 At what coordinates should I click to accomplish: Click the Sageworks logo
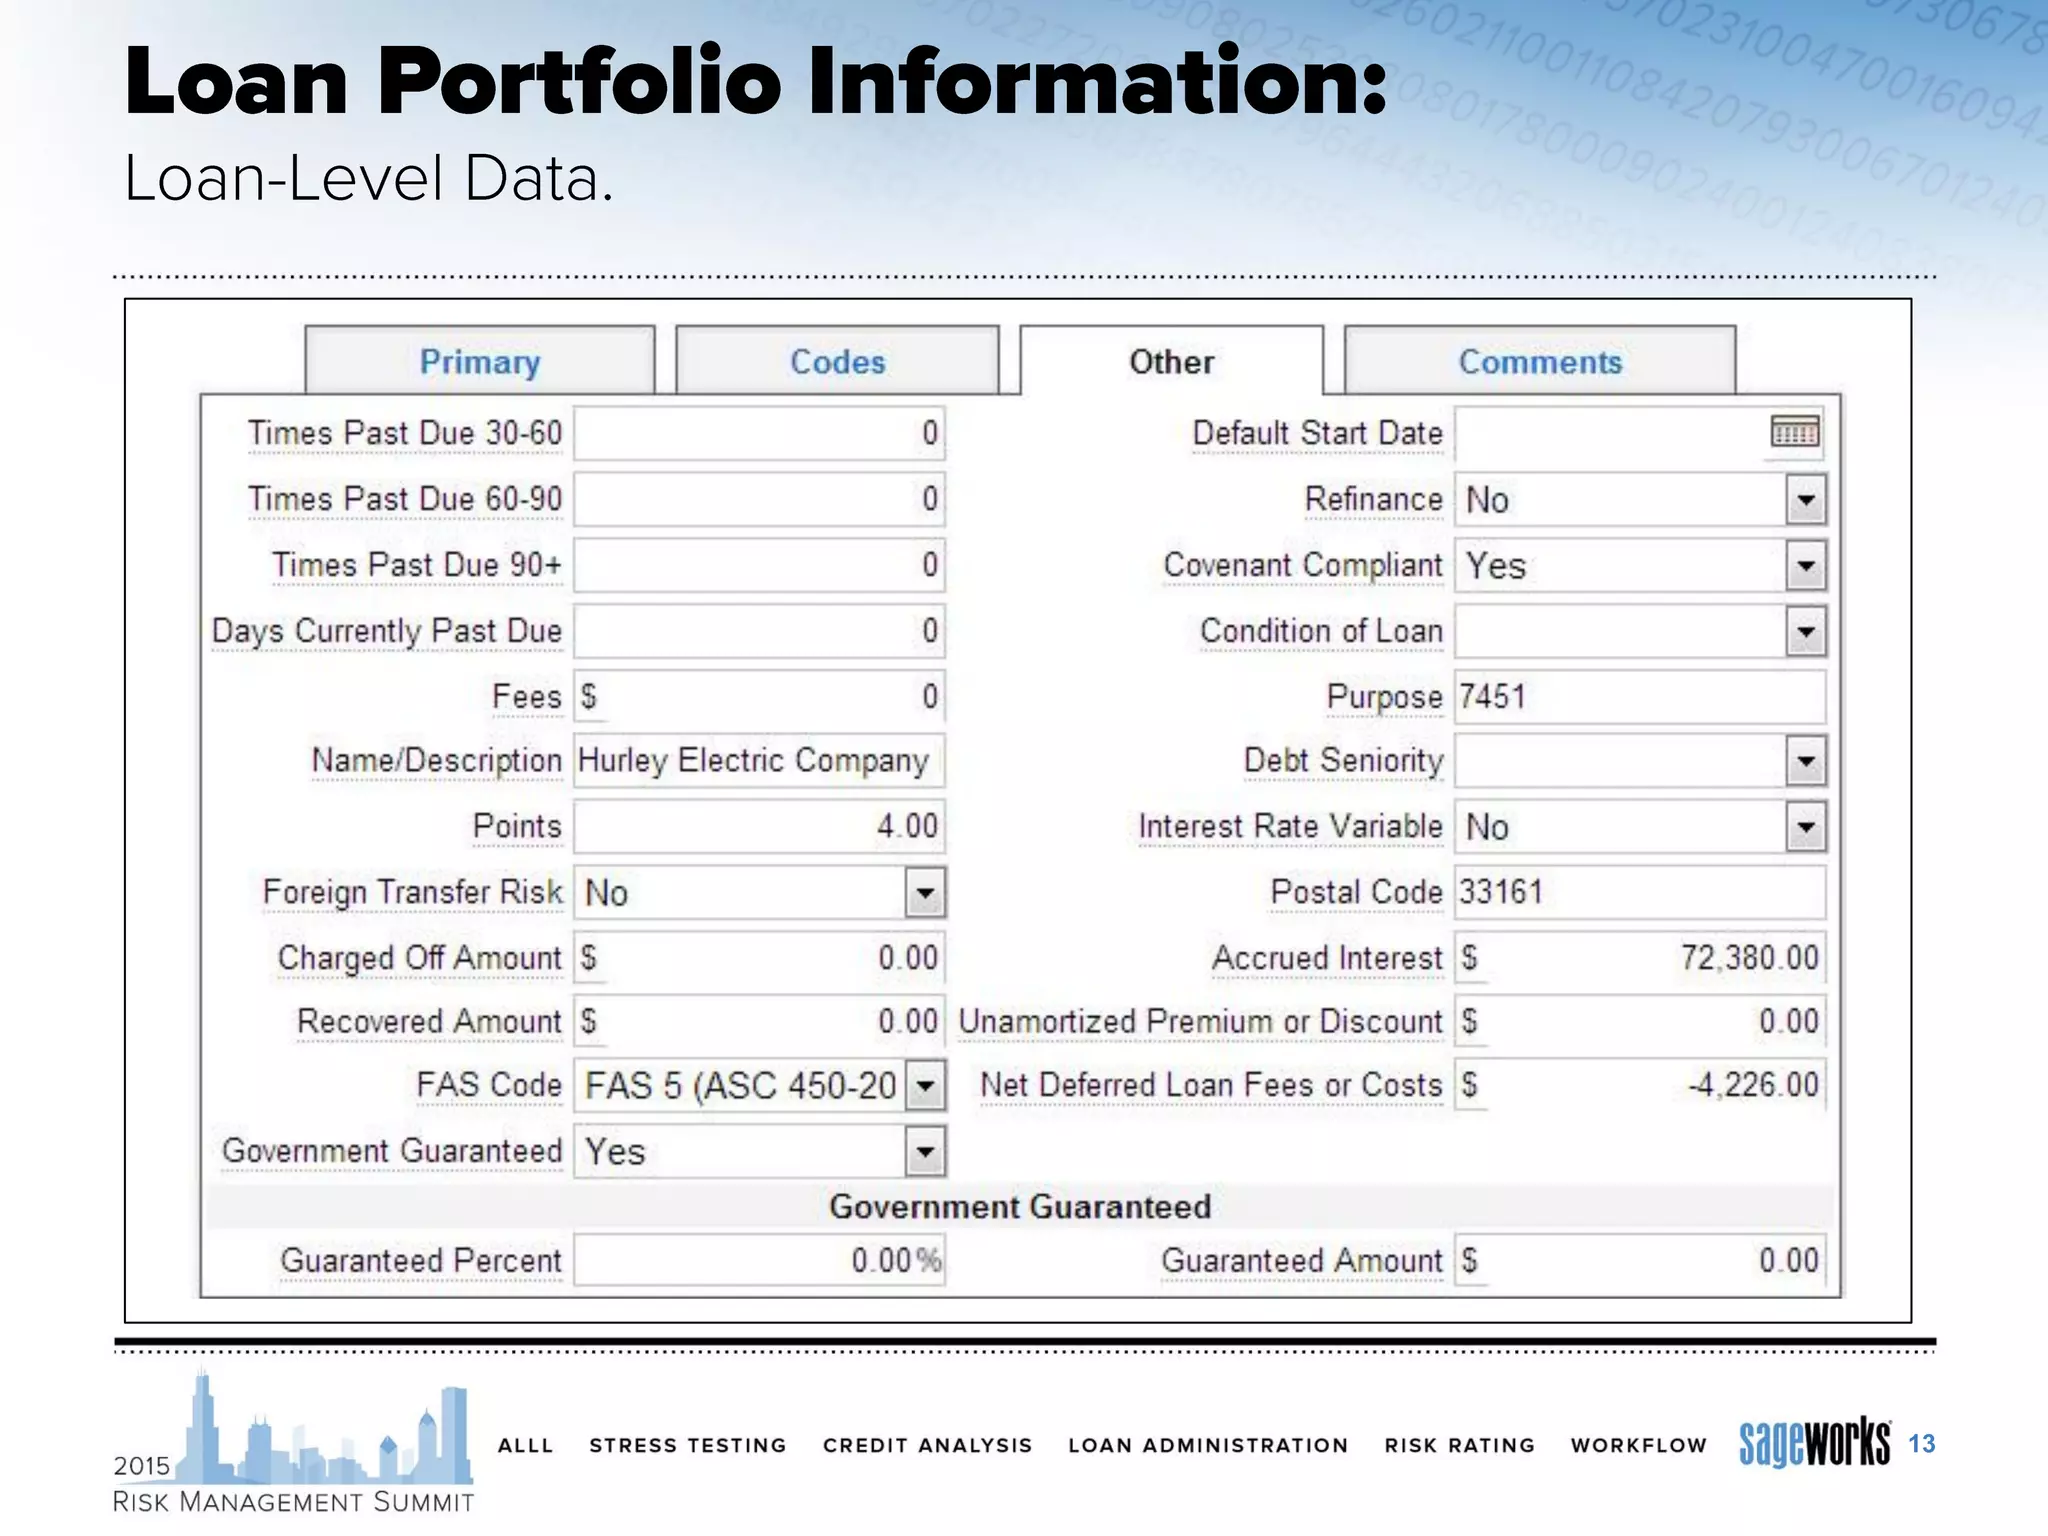tap(1814, 1443)
